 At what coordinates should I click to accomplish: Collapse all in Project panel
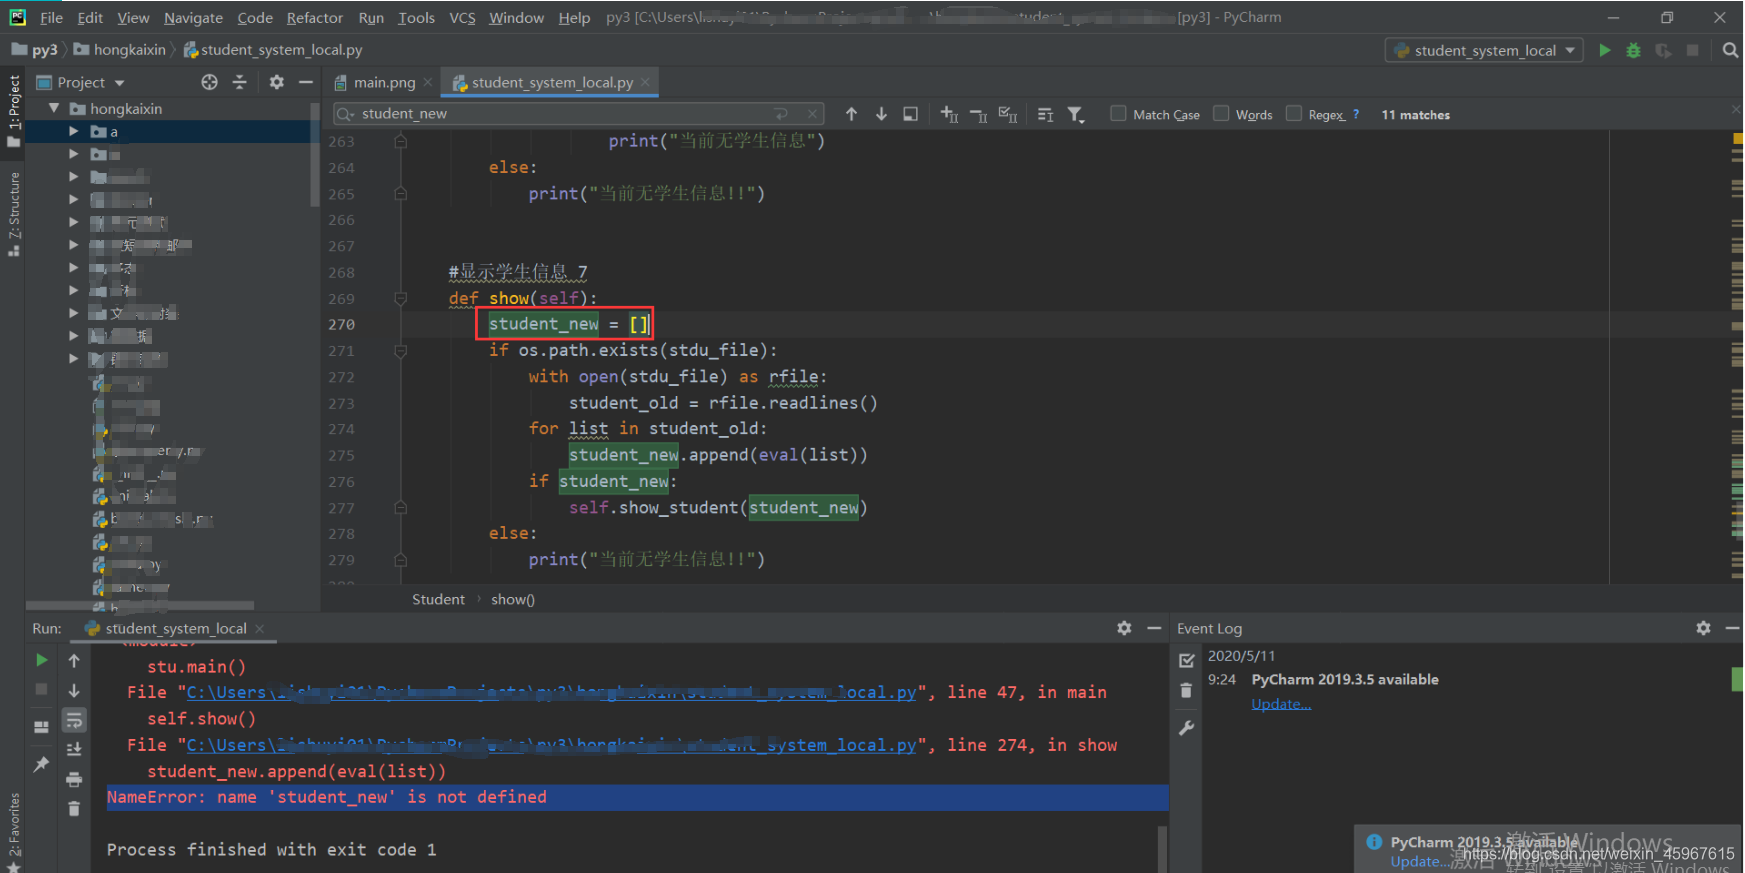[239, 82]
